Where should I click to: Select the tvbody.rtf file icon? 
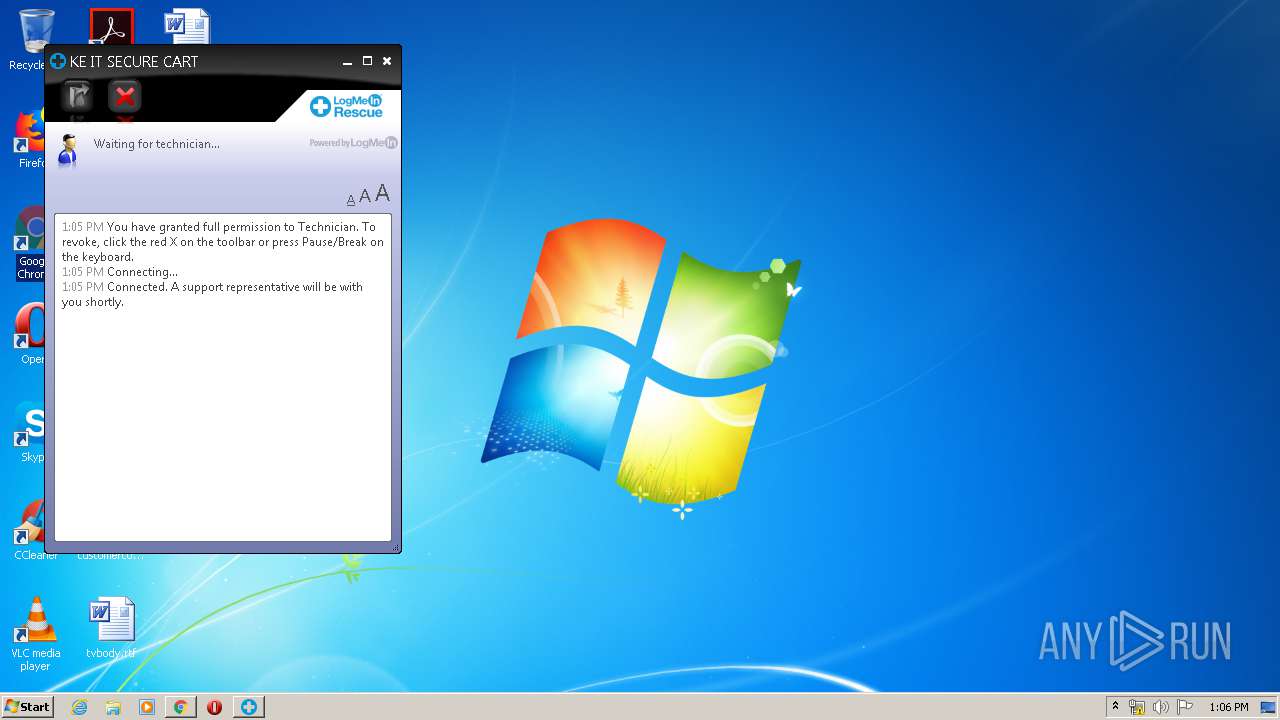[111, 628]
